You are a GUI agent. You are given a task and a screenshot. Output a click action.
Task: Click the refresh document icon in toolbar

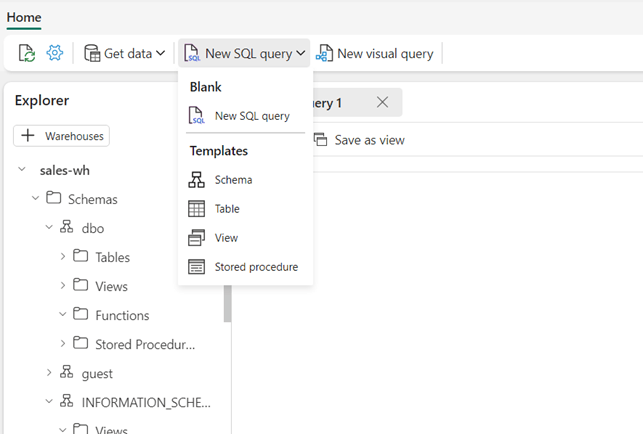coord(27,53)
